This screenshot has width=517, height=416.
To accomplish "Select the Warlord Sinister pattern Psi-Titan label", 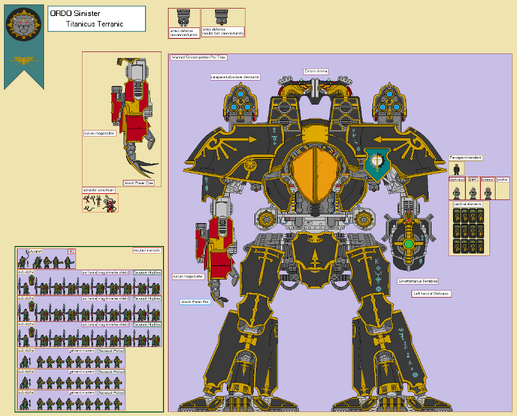I will pyautogui.click(x=199, y=57).
